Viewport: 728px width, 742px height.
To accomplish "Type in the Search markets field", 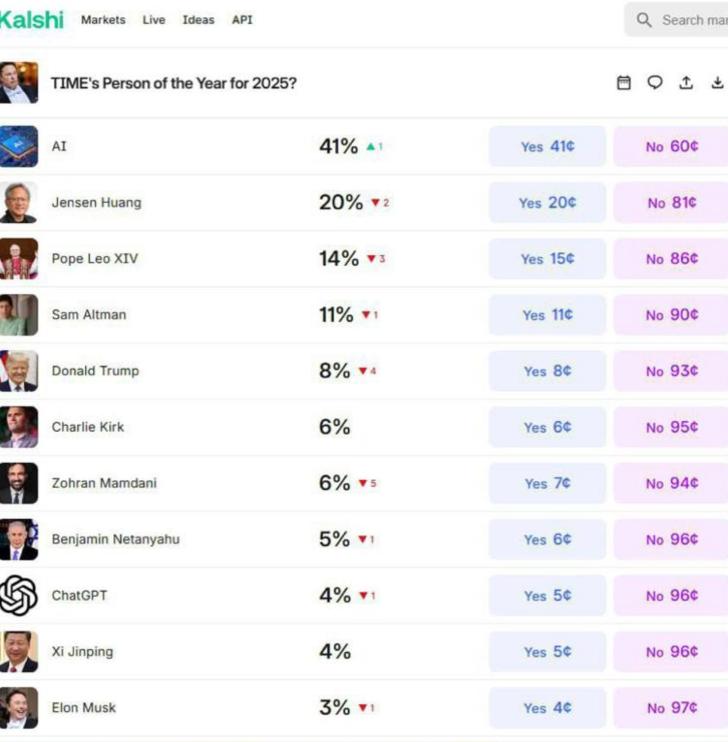I will click(x=690, y=20).
